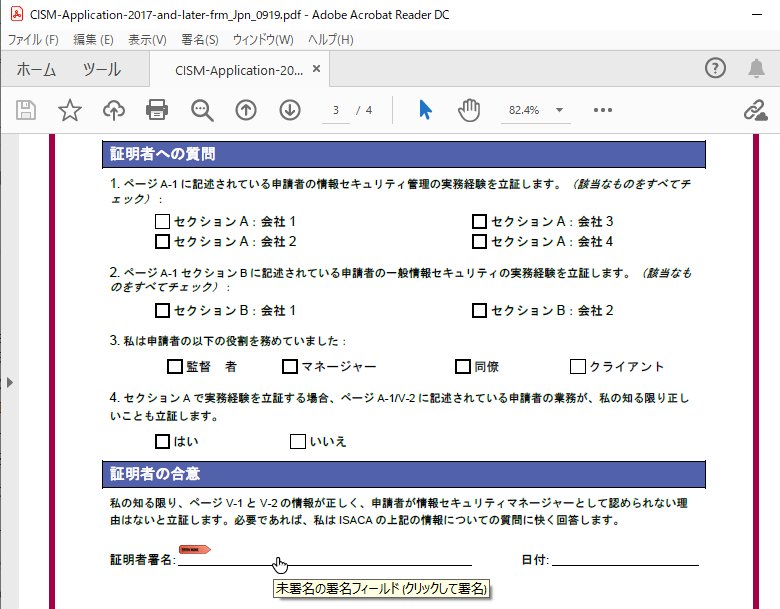This screenshot has height=609, width=780.
Task: Expand more tools via the ellipsis button
Action: pos(602,110)
